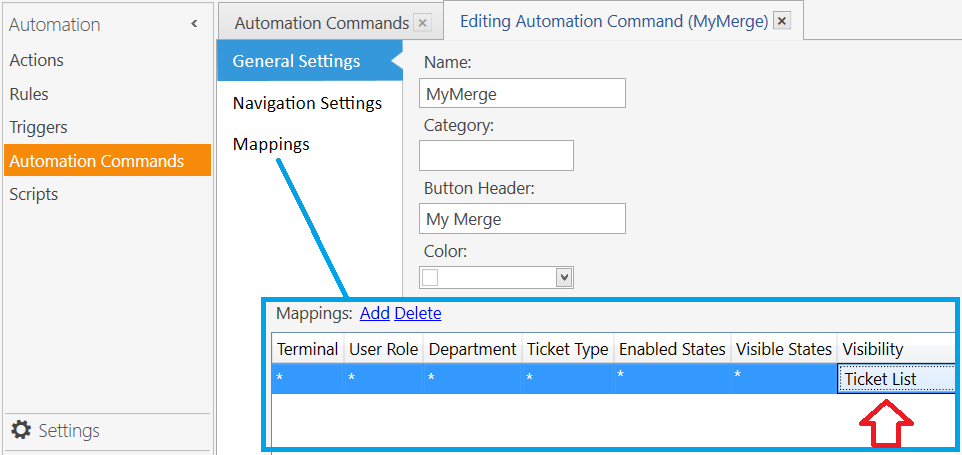962x455 pixels.
Task: Select Editing Automation Command (MyMerge) tab
Action: click(614, 21)
